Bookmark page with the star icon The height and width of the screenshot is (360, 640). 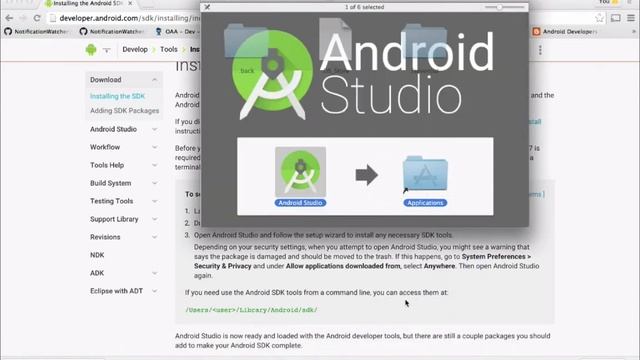(599, 18)
